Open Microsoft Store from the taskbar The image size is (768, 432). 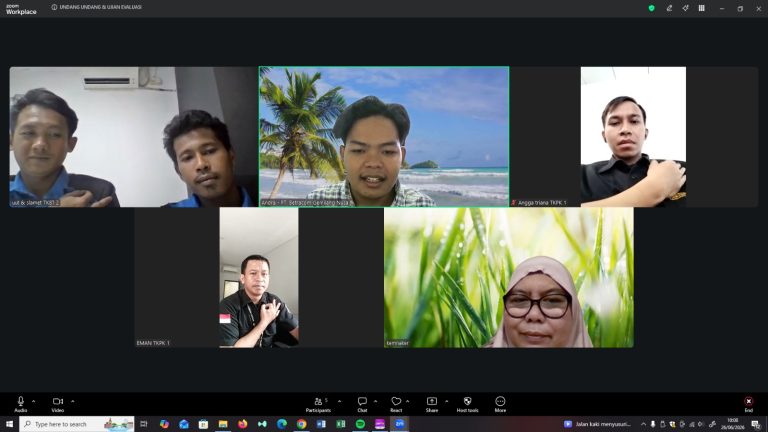tap(203, 424)
